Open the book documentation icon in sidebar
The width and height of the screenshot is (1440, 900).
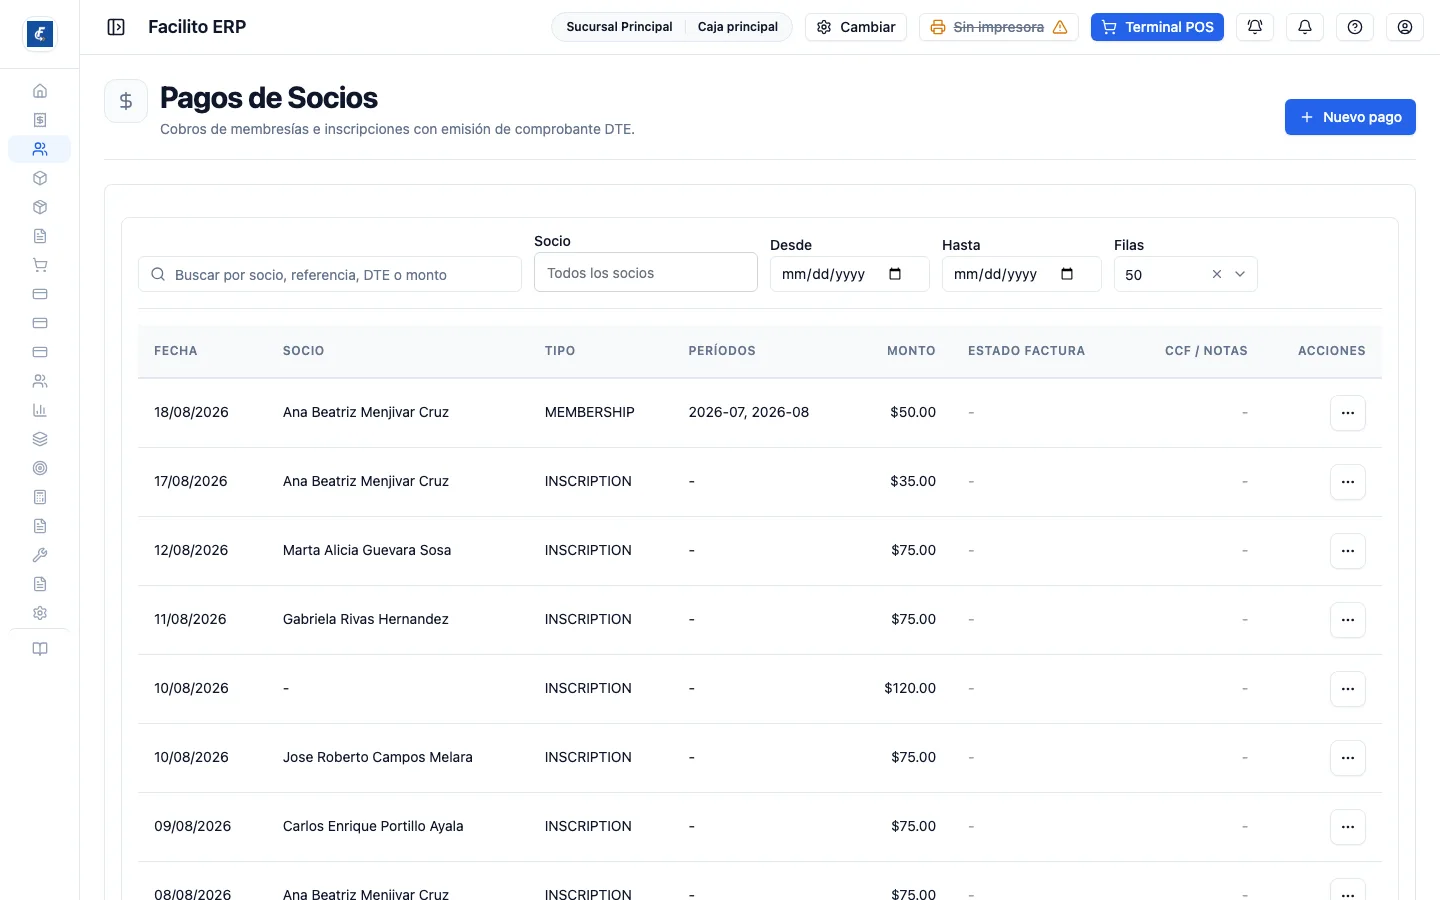(x=40, y=649)
